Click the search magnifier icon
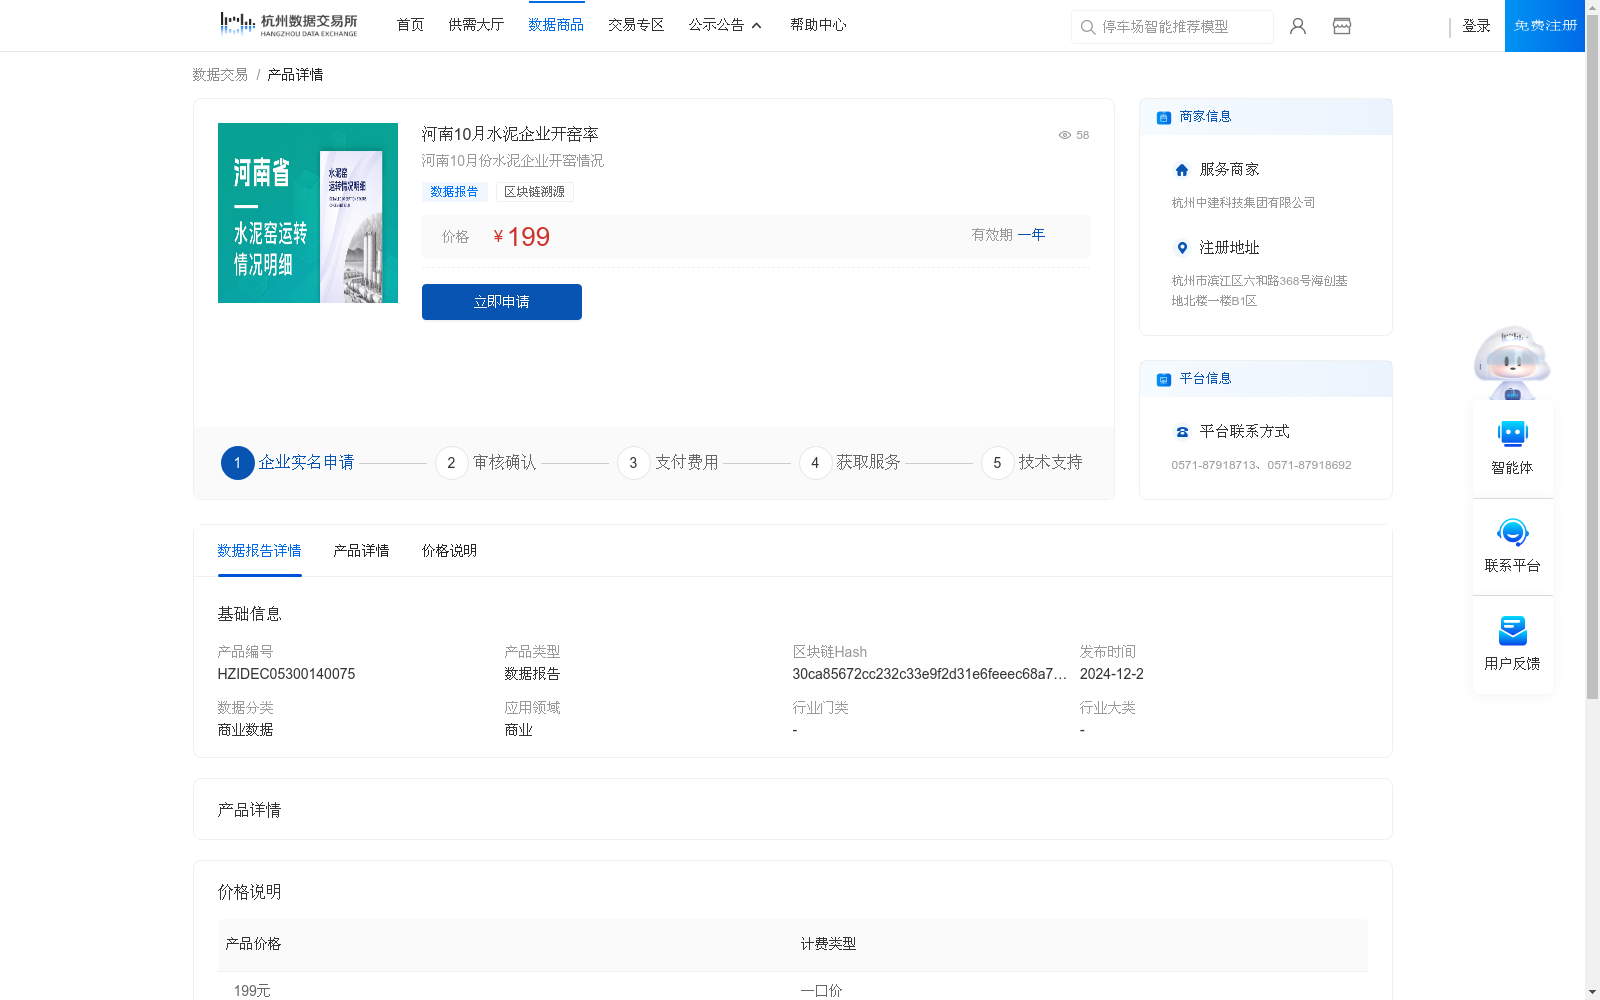The image size is (1600, 1000). (x=1088, y=27)
